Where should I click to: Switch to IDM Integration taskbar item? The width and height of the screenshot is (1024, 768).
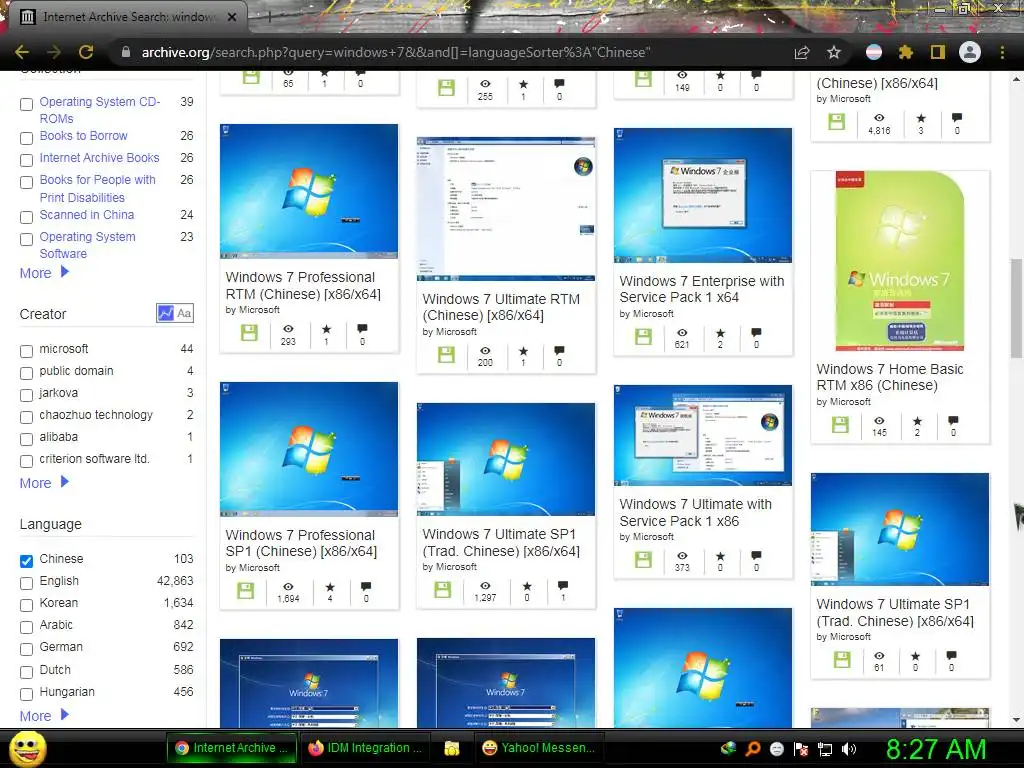coord(366,748)
